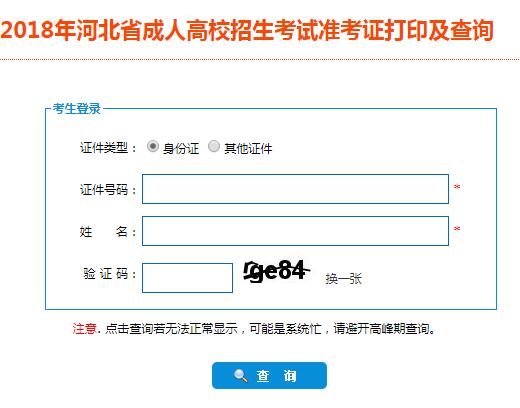This screenshot has height=408, width=520.
Task: Focus the 验证码 input box
Action: [x=187, y=278]
